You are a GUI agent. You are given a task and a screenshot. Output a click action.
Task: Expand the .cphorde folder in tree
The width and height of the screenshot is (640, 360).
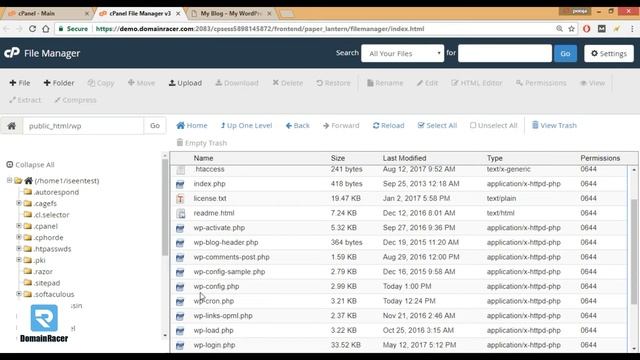(19, 237)
